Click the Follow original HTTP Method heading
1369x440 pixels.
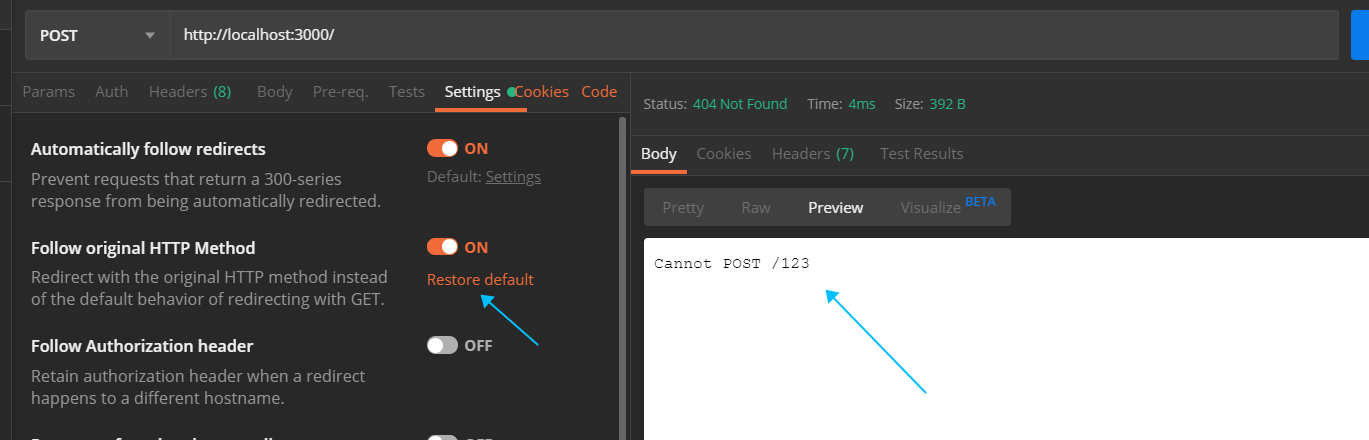[143, 247]
